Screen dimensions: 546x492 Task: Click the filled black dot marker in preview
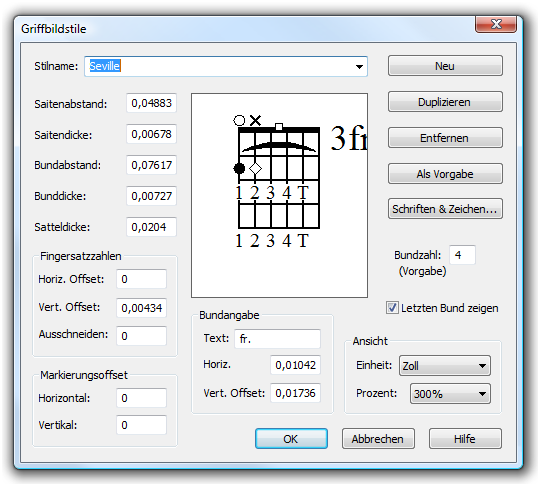[x=239, y=169]
